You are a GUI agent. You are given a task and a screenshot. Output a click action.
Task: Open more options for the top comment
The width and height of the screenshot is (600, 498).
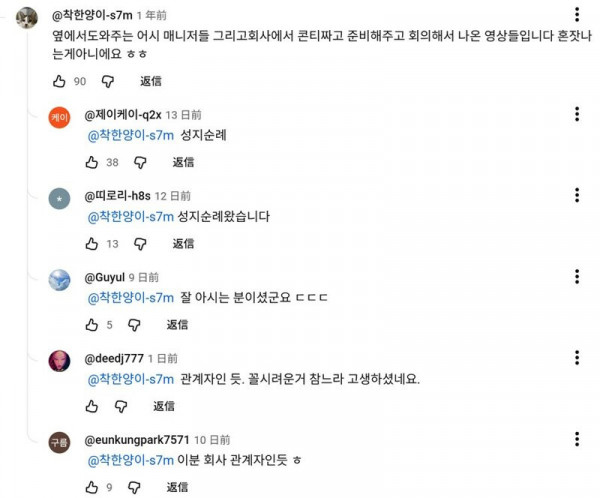tap(577, 15)
